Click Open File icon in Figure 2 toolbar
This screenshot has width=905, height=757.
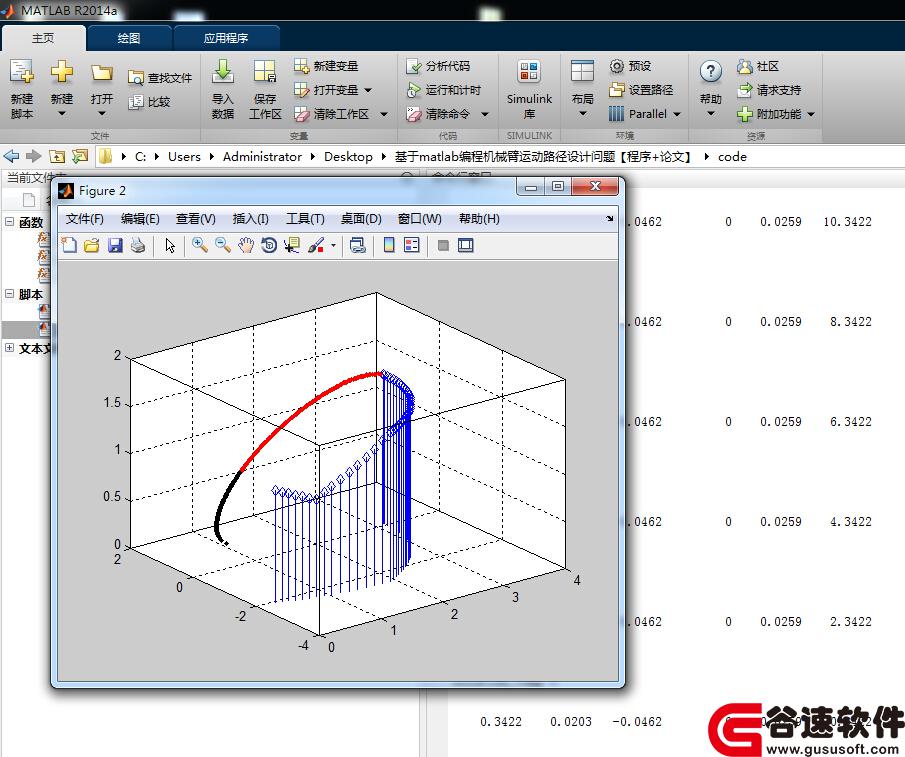pos(92,245)
